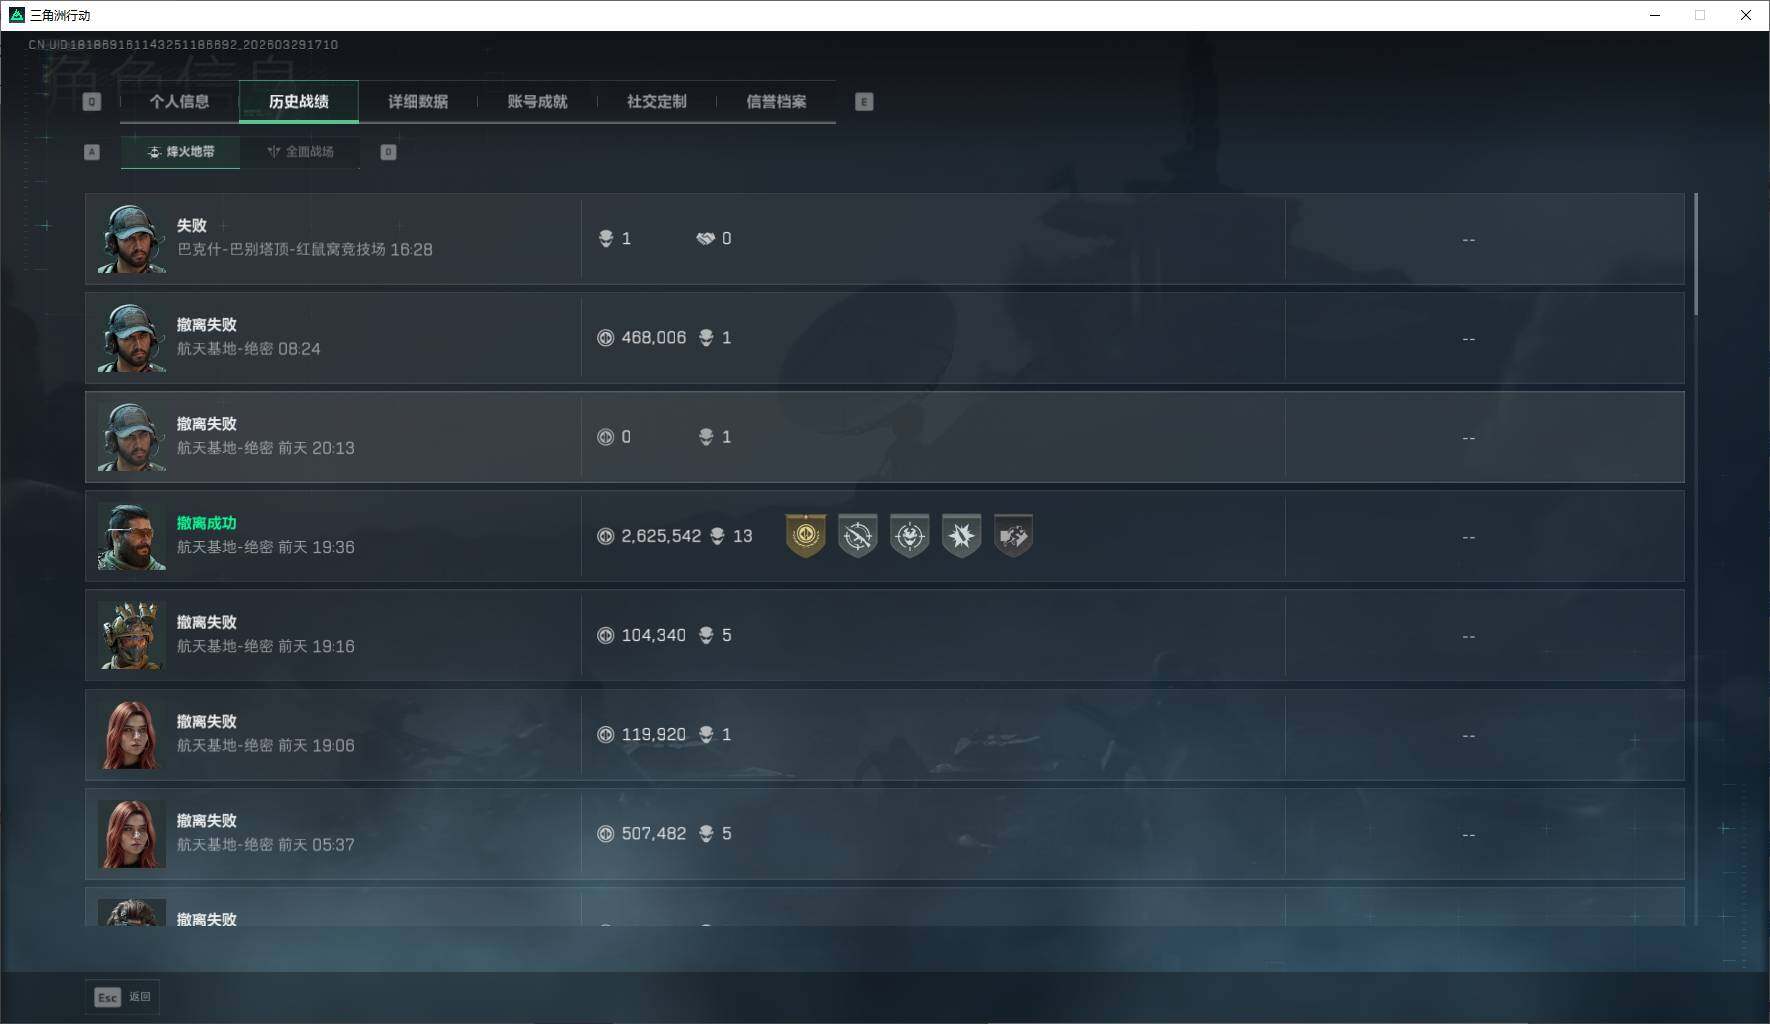Click the Esc 返回 back button
The width and height of the screenshot is (1770, 1024).
click(122, 997)
